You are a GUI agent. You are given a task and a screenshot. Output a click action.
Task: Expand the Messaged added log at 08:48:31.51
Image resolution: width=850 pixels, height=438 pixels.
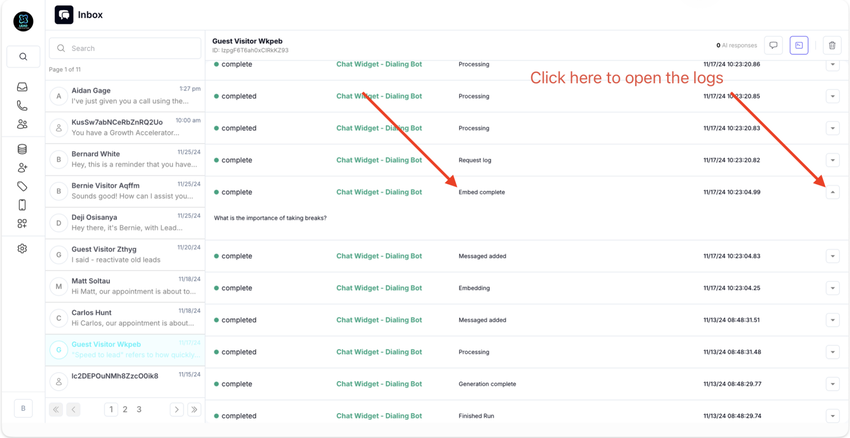click(x=833, y=320)
